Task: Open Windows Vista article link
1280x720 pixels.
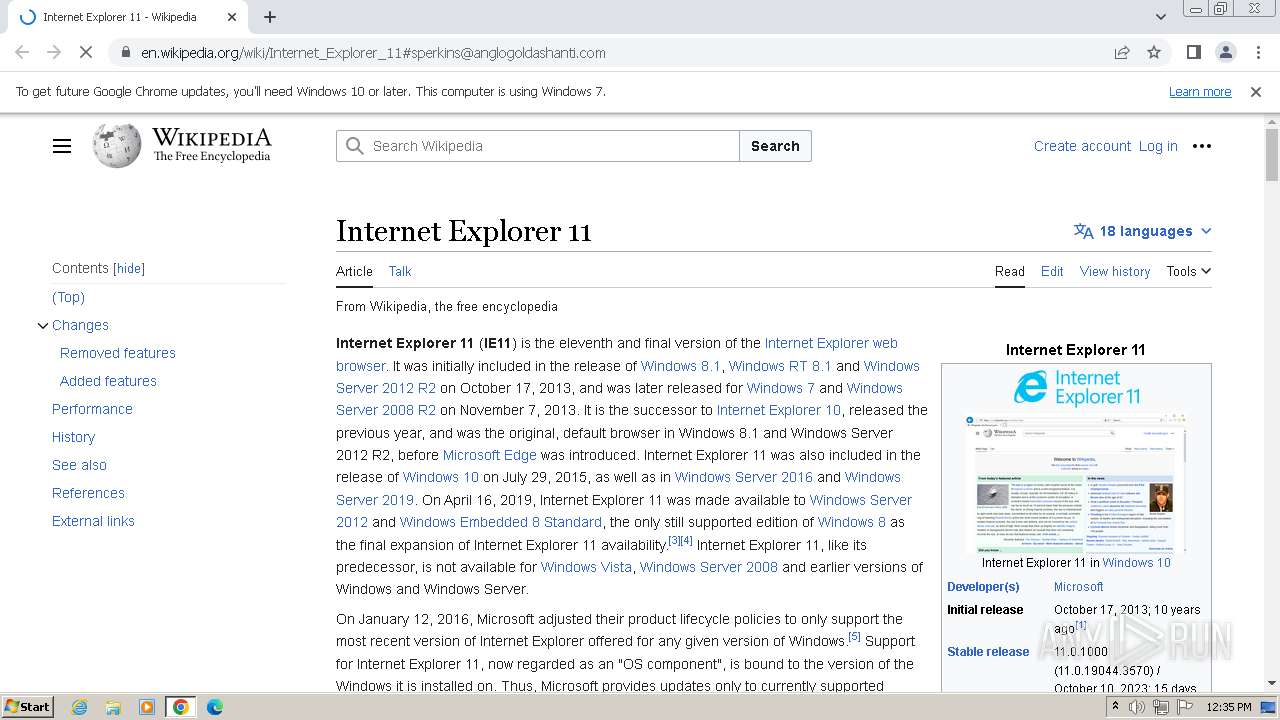Action: pos(586,567)
